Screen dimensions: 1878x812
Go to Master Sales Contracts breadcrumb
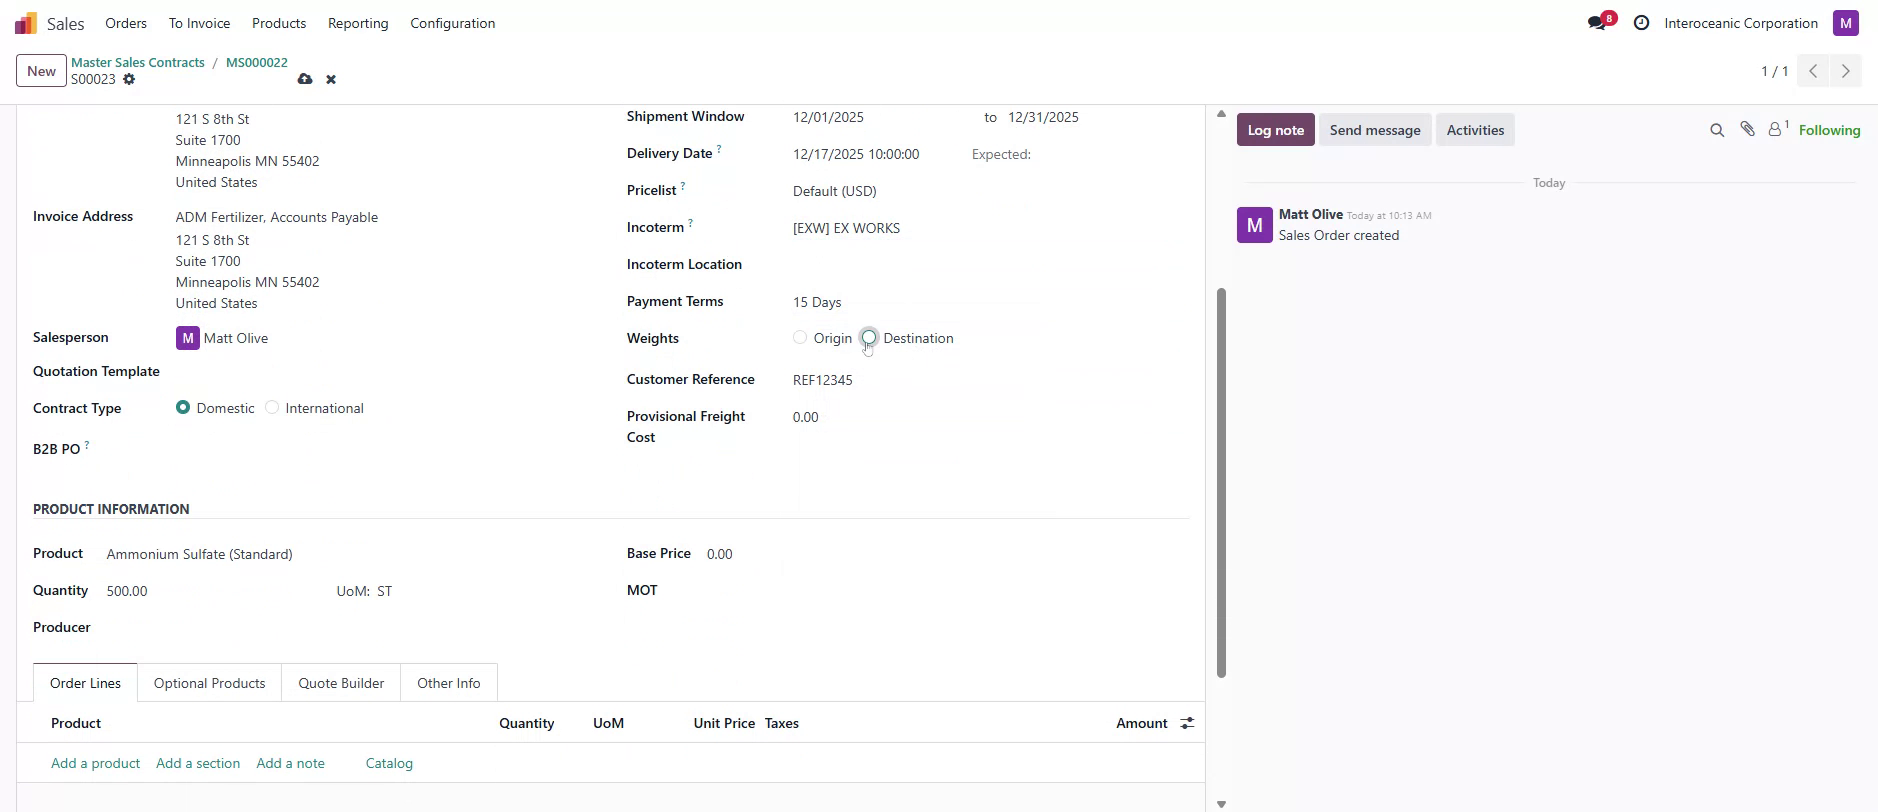point(138,62)
